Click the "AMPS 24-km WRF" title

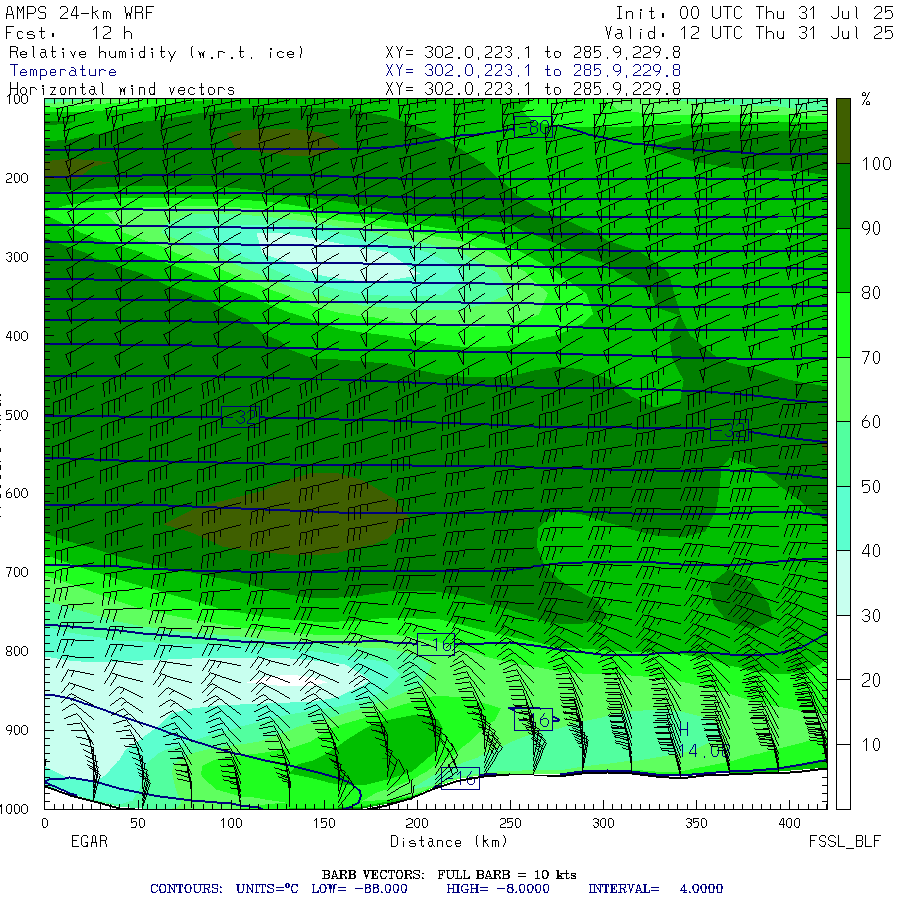click(79, 13)
